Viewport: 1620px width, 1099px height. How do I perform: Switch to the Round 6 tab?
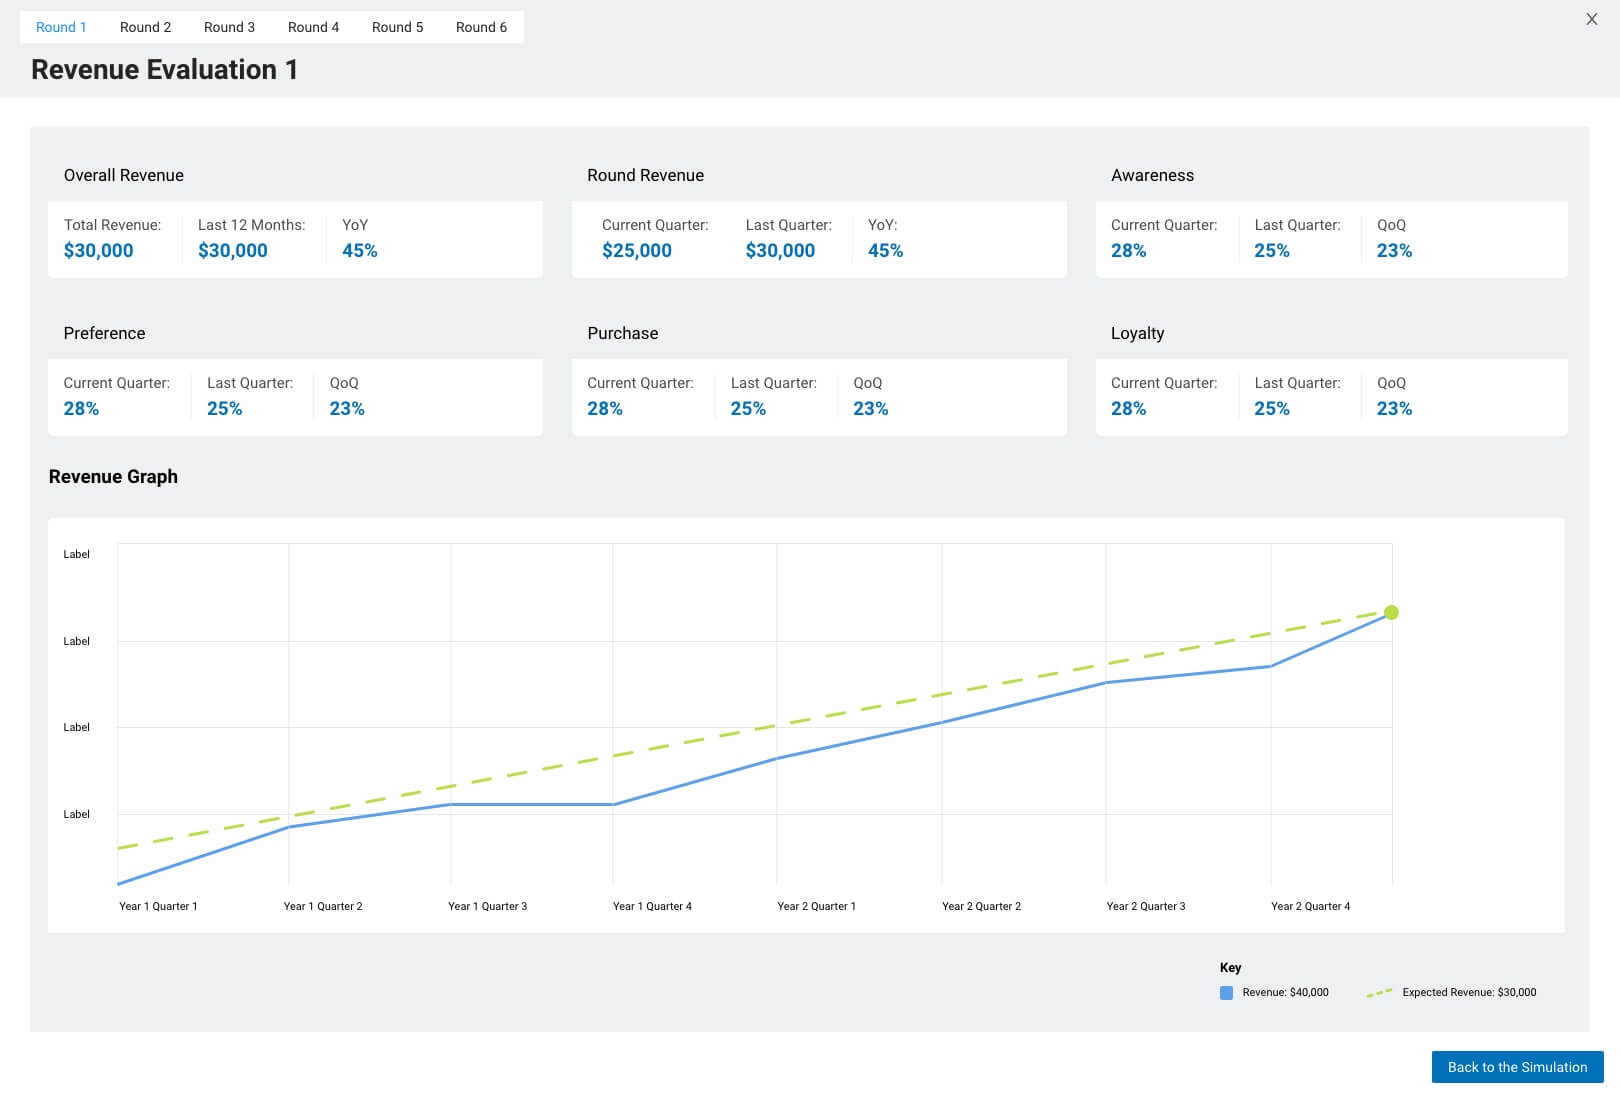tap(481, 27)
